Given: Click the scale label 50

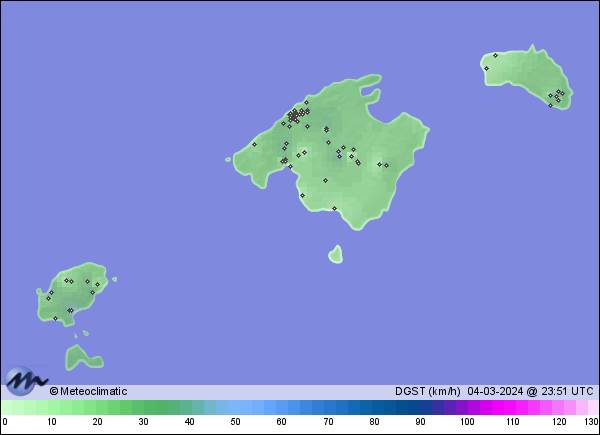Looking at the screenshot, I should pos(235,422).
